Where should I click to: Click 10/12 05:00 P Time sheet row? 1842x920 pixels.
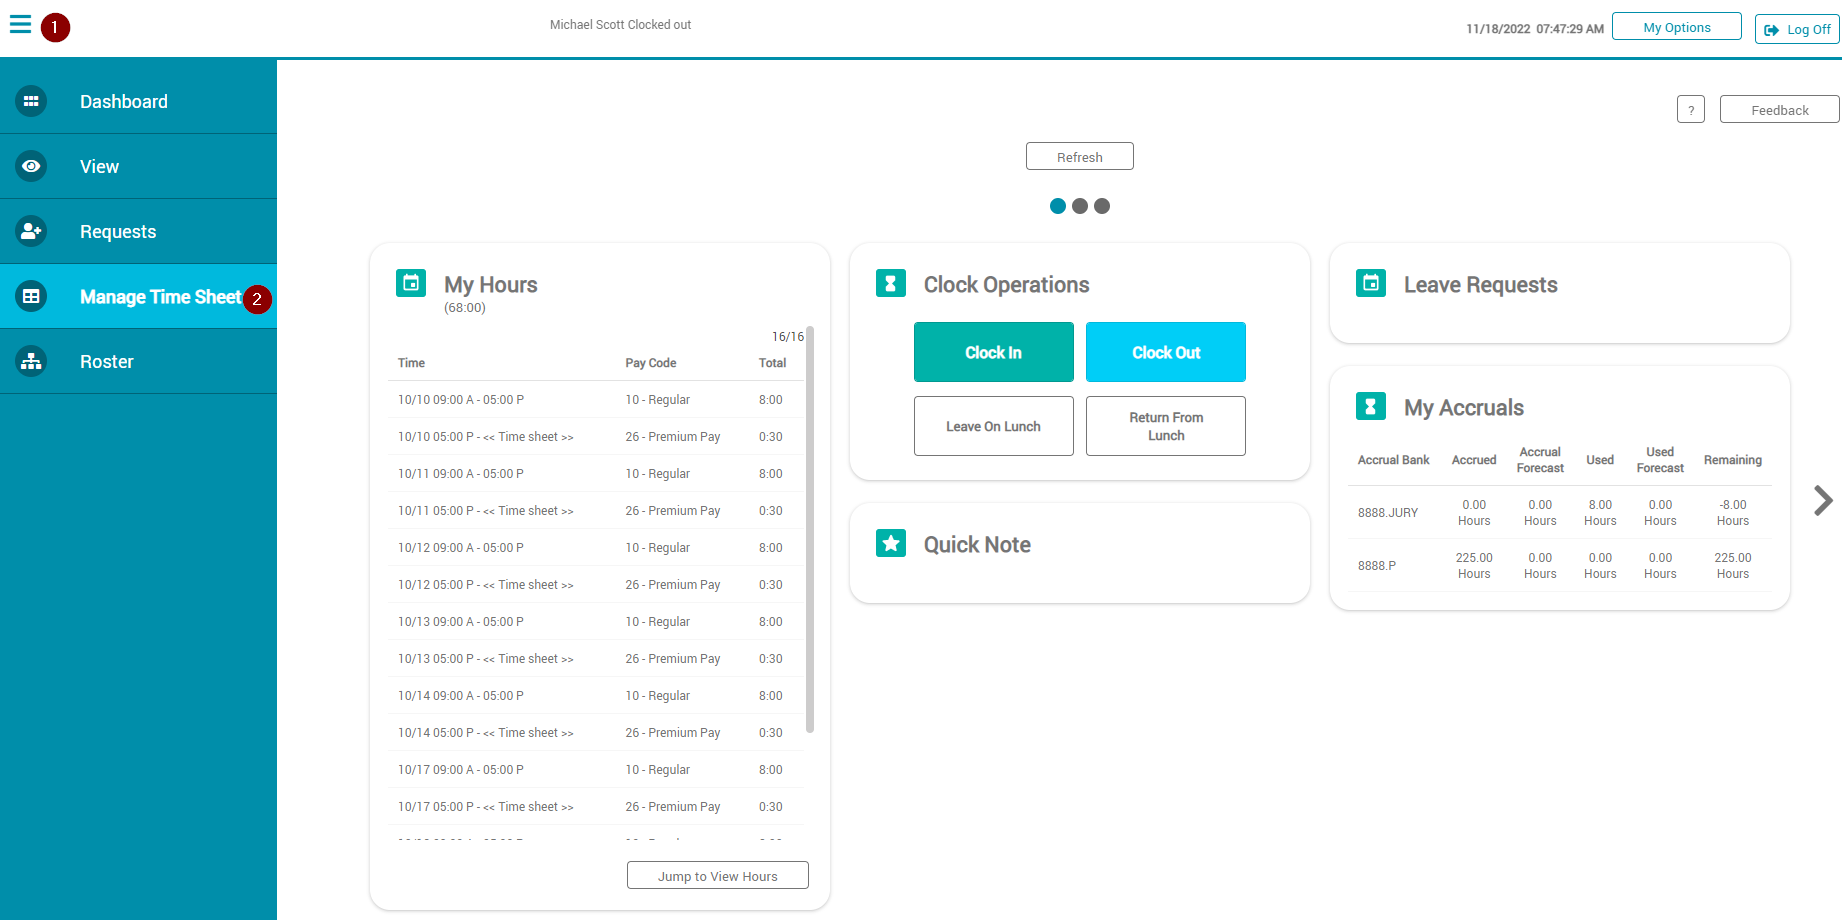click(596, 584)
